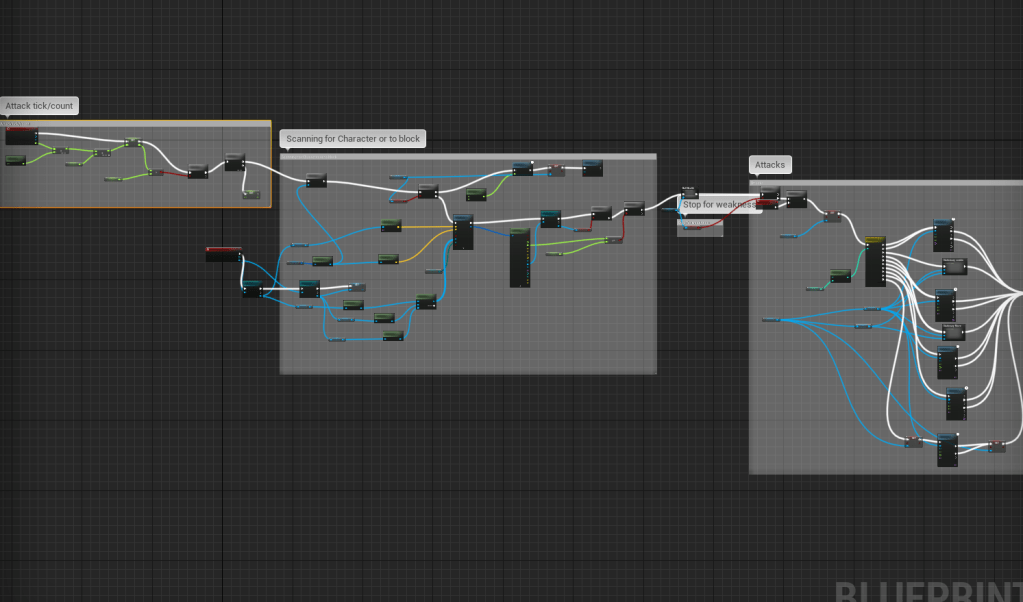
Task: Select the green node with teal wire in Attacks
Action: pos(840,275)
